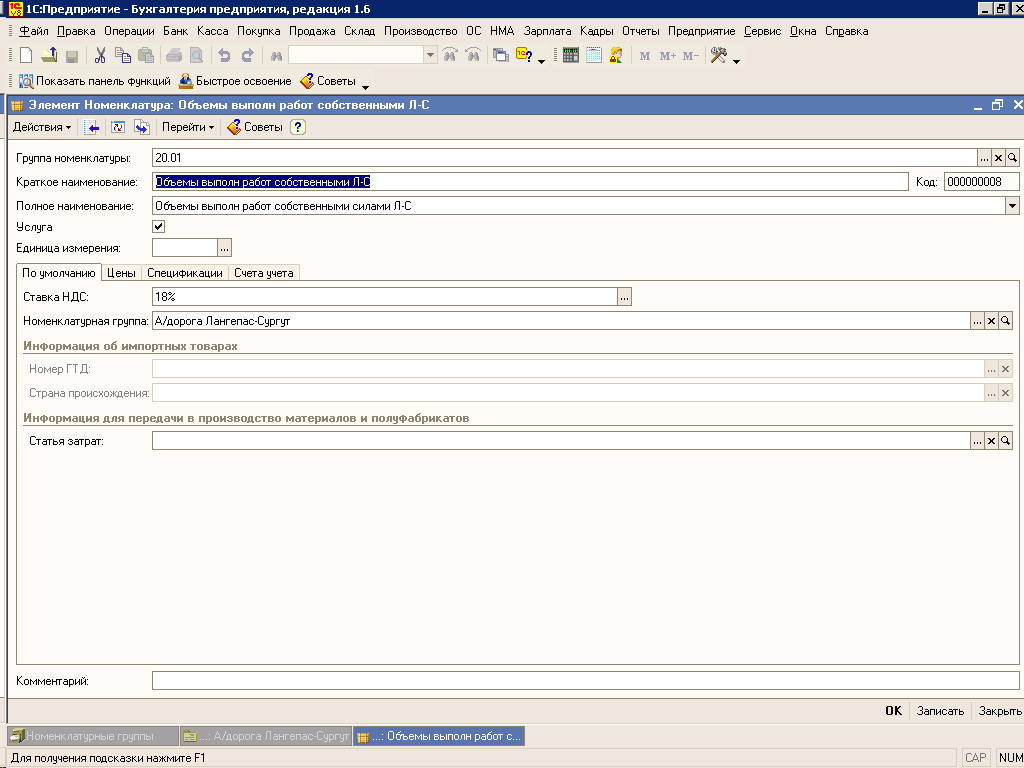Click the cut scissors icon
Viewport: 1024px width, 768px height.
coord(100,56)
